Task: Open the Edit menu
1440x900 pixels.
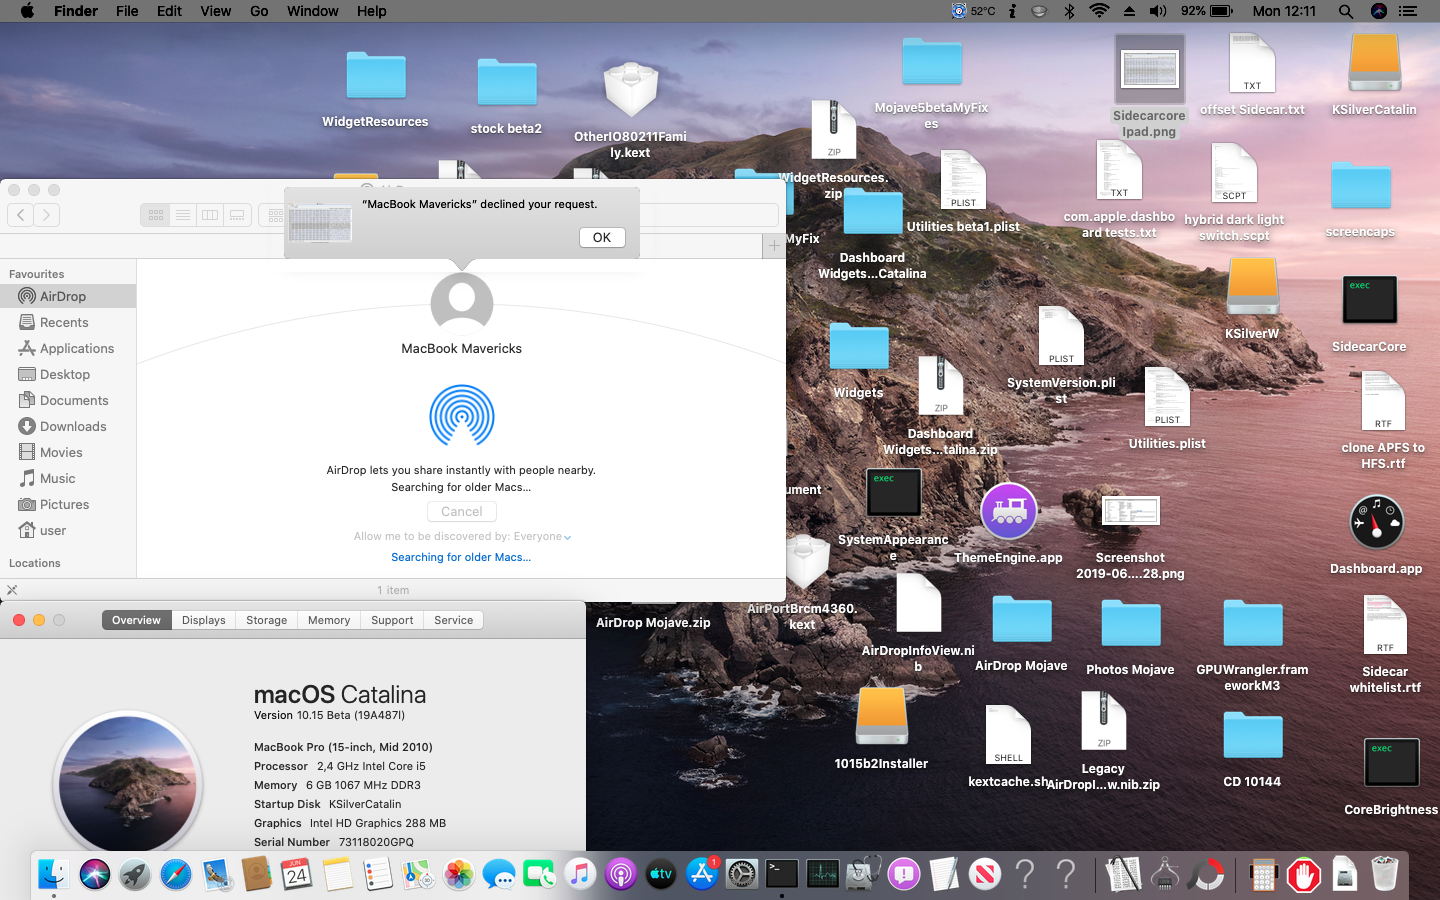Action: 169,11
